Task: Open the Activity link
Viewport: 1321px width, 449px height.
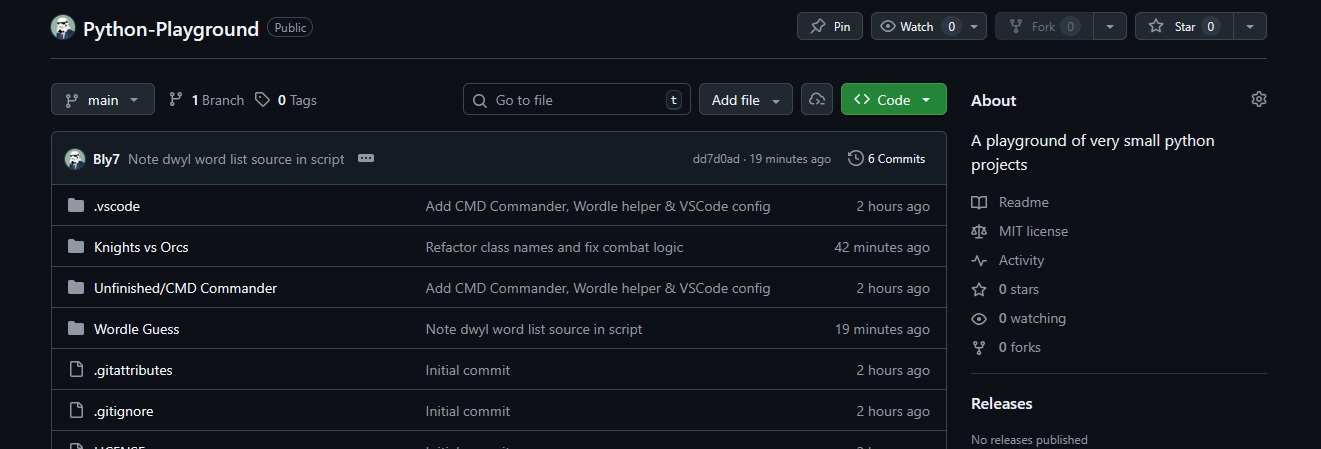Action: point(1021,260)
